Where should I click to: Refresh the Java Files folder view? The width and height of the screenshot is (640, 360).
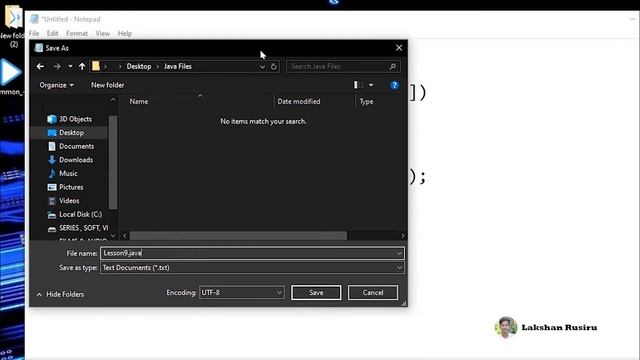274,67
